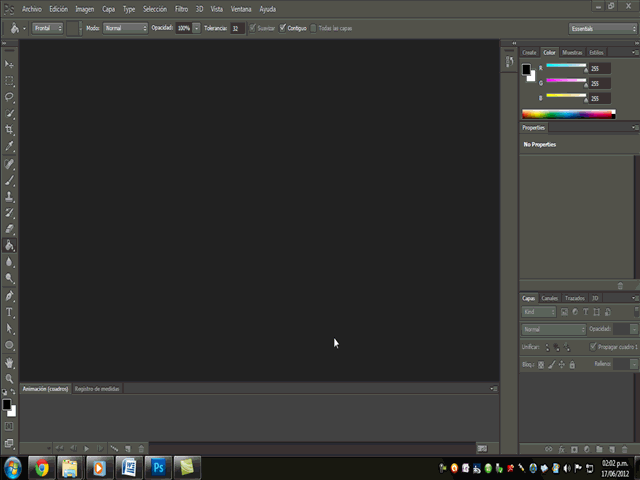The height and width of the screenshot is (480, 640).
Task: Toggle lock position in Bloq. row
Action: (x=562, y=364)
